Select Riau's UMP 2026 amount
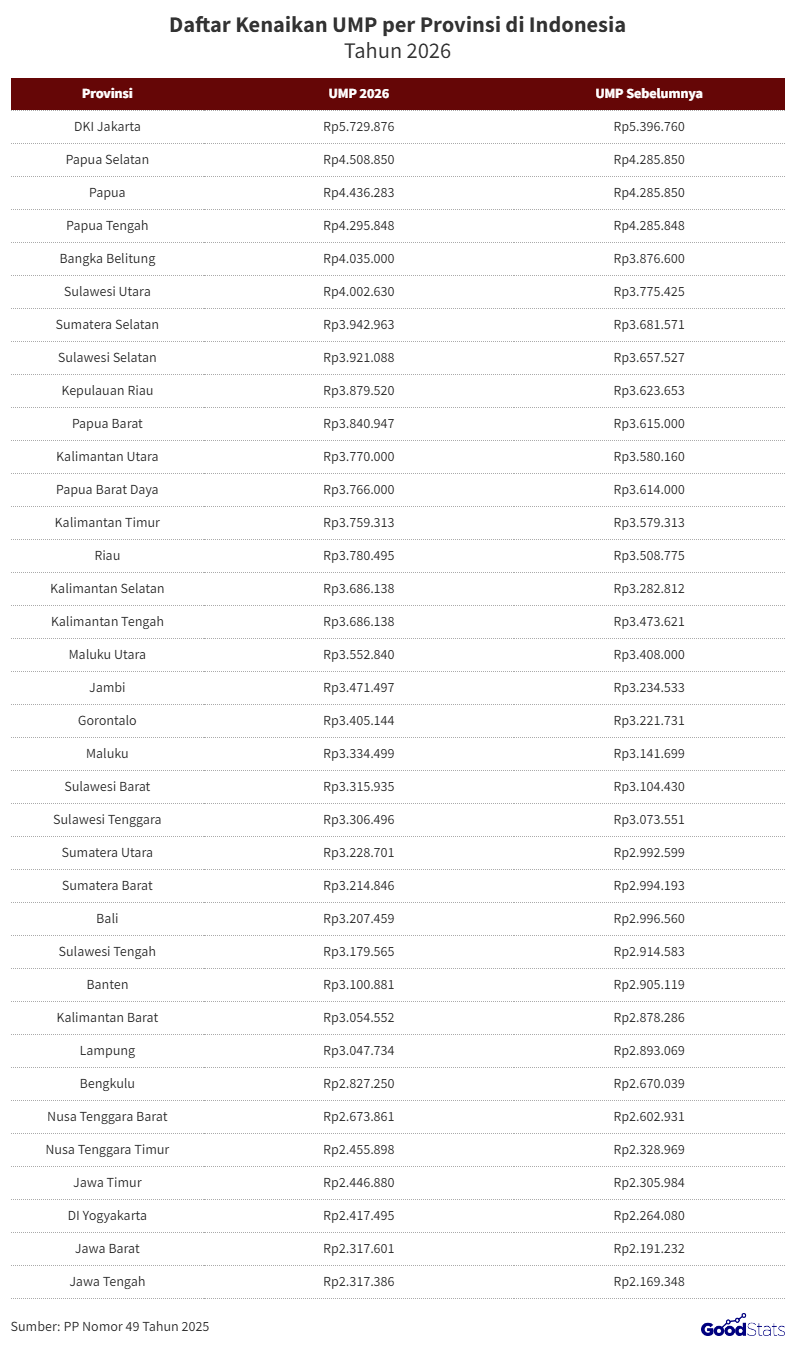 358,556
